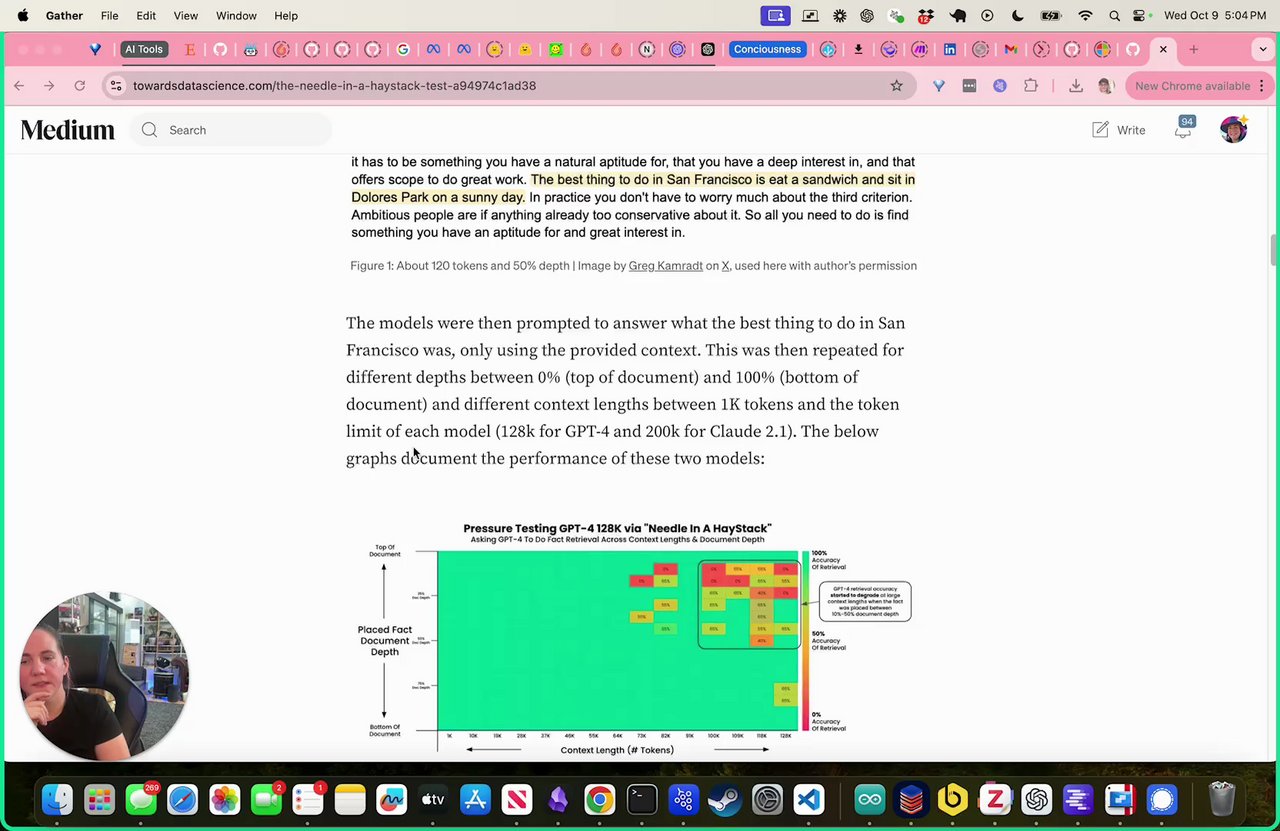Screen dimensions: 1280x831
Task: Click the browser back arrow
Action: (19, 86)
